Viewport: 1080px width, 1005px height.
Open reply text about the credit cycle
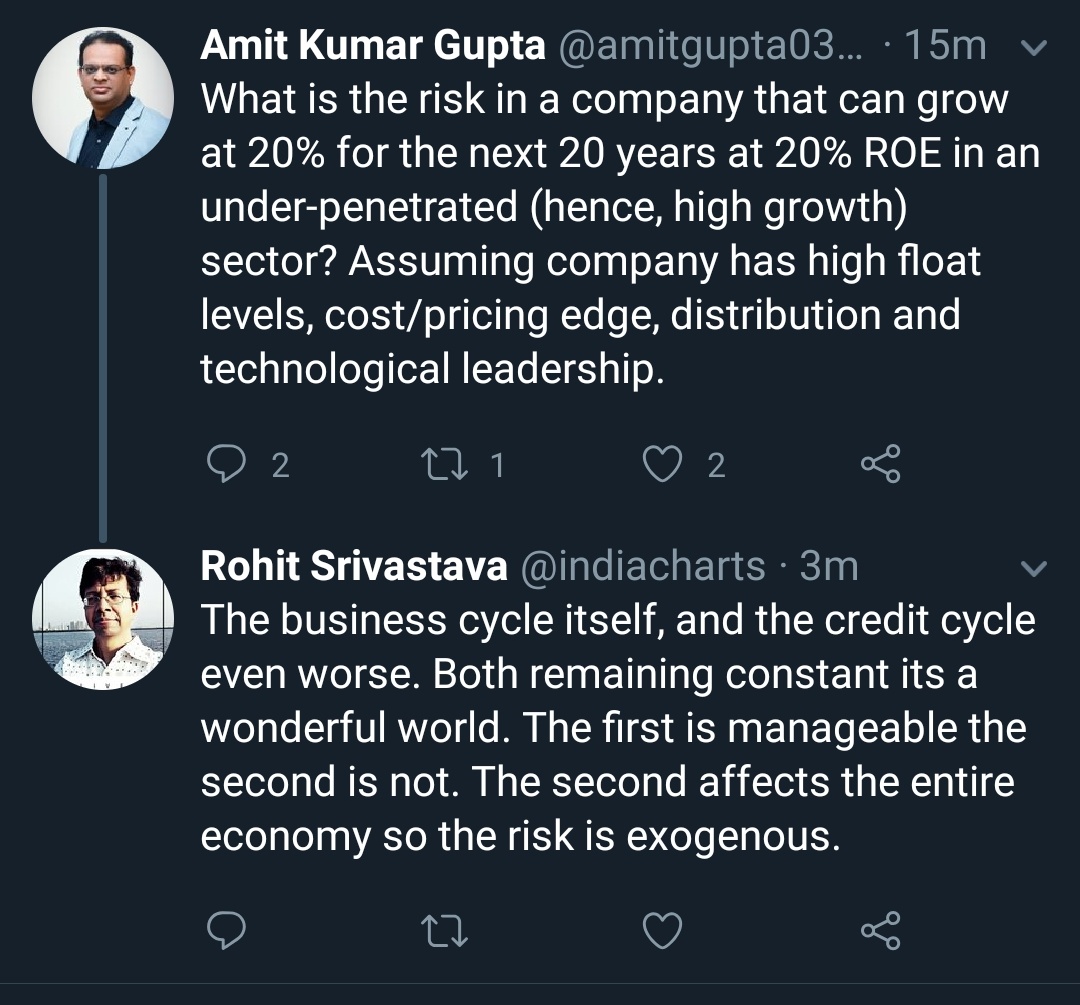point(615,728)
